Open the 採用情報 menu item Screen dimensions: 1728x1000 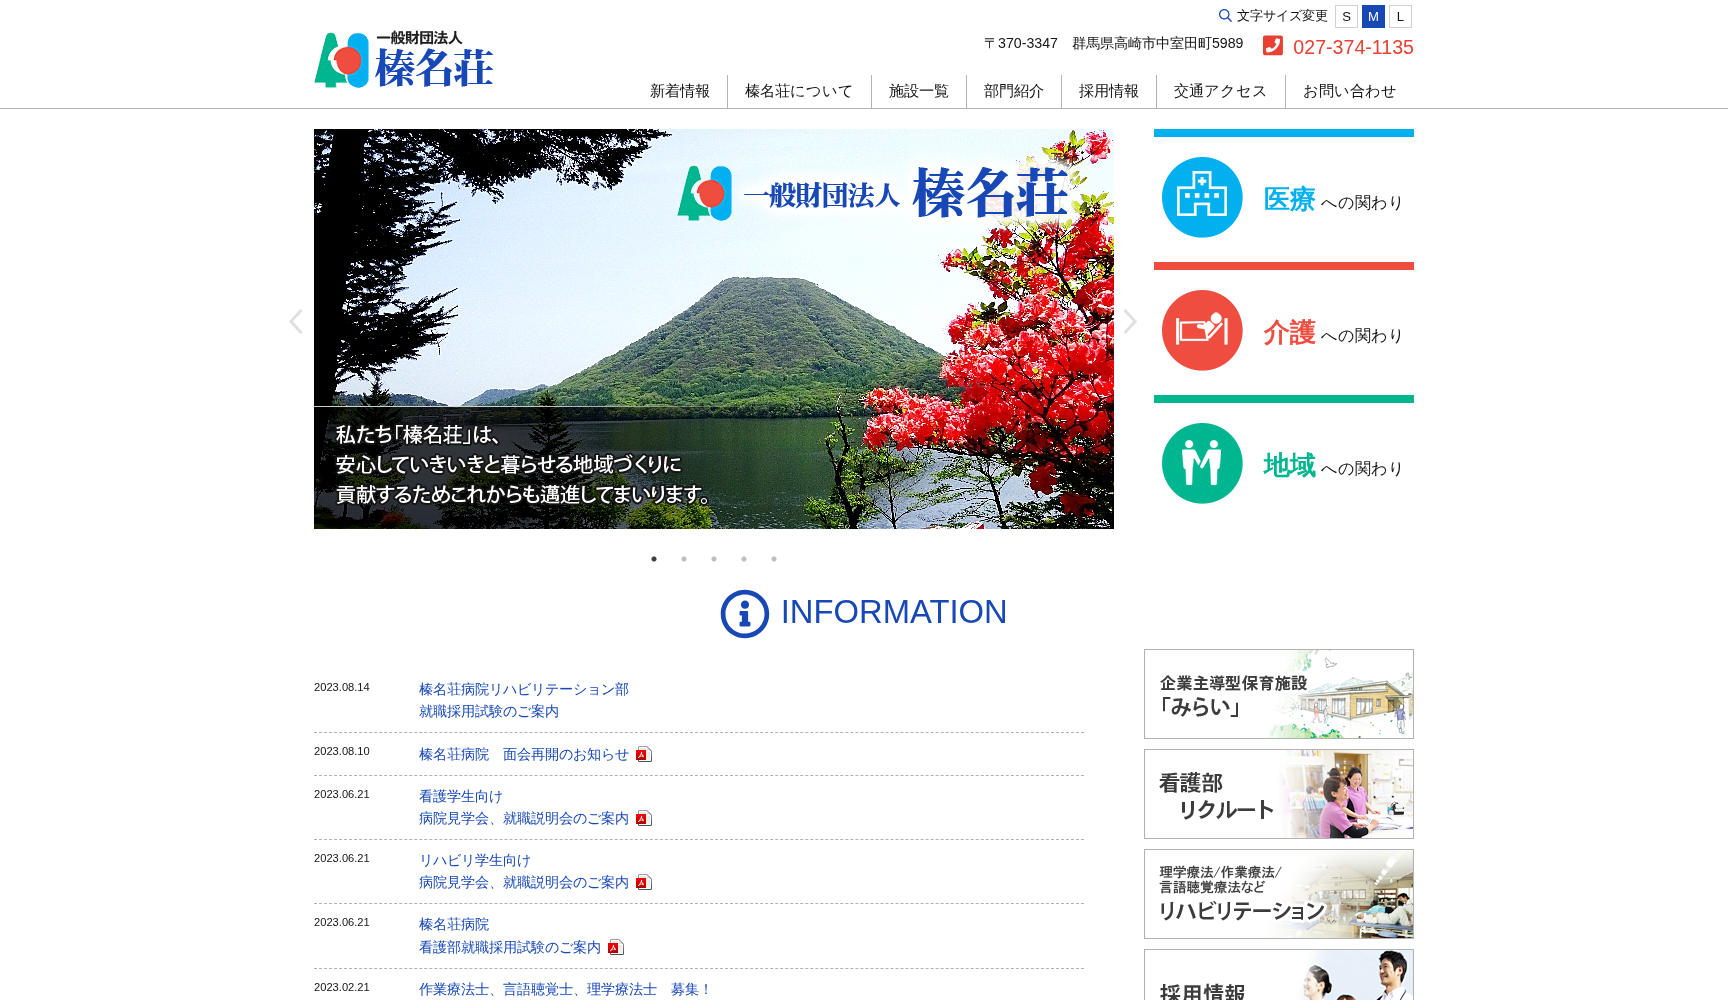(1109, 90)
